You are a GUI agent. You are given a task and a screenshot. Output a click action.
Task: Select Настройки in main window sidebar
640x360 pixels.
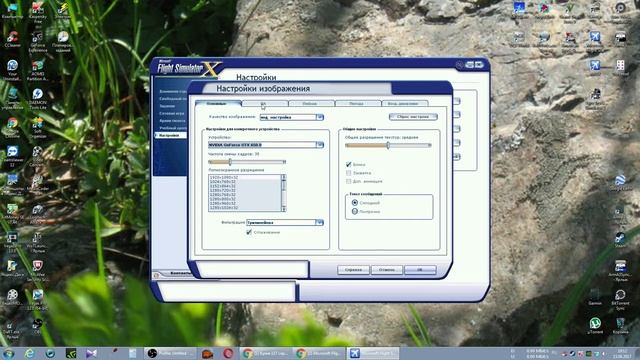tap(170, 135)
